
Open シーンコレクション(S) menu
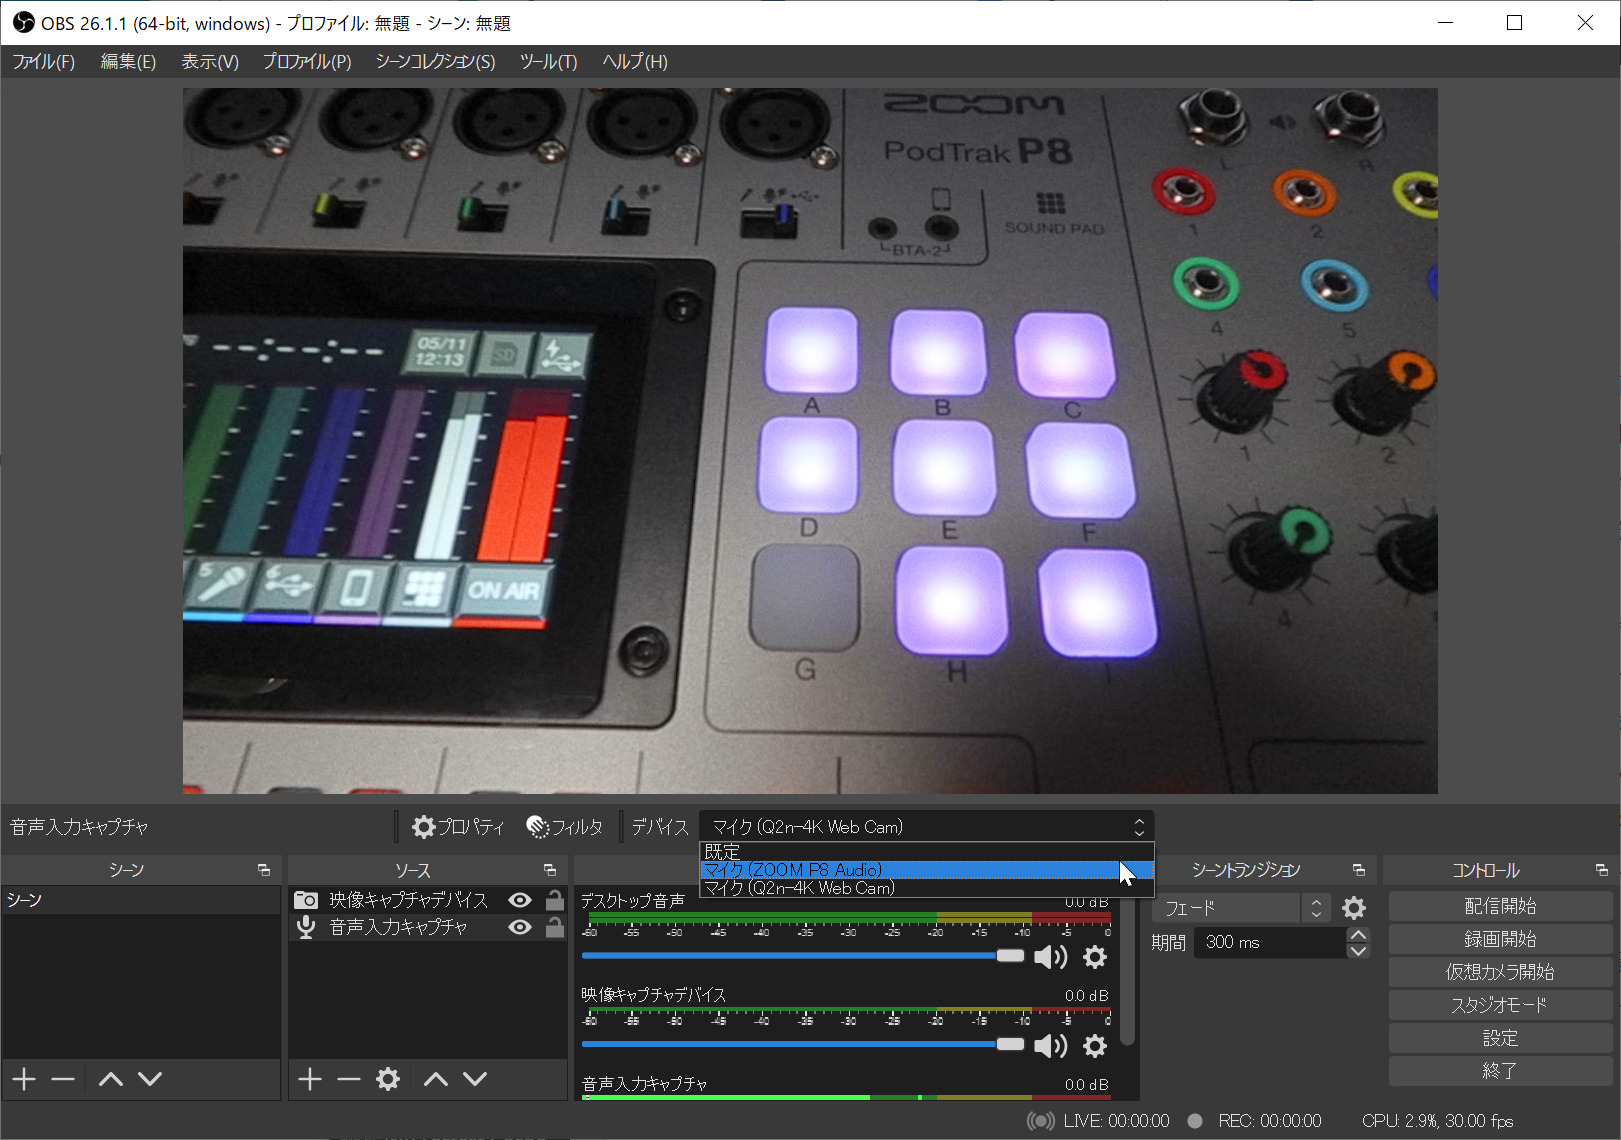435,62
